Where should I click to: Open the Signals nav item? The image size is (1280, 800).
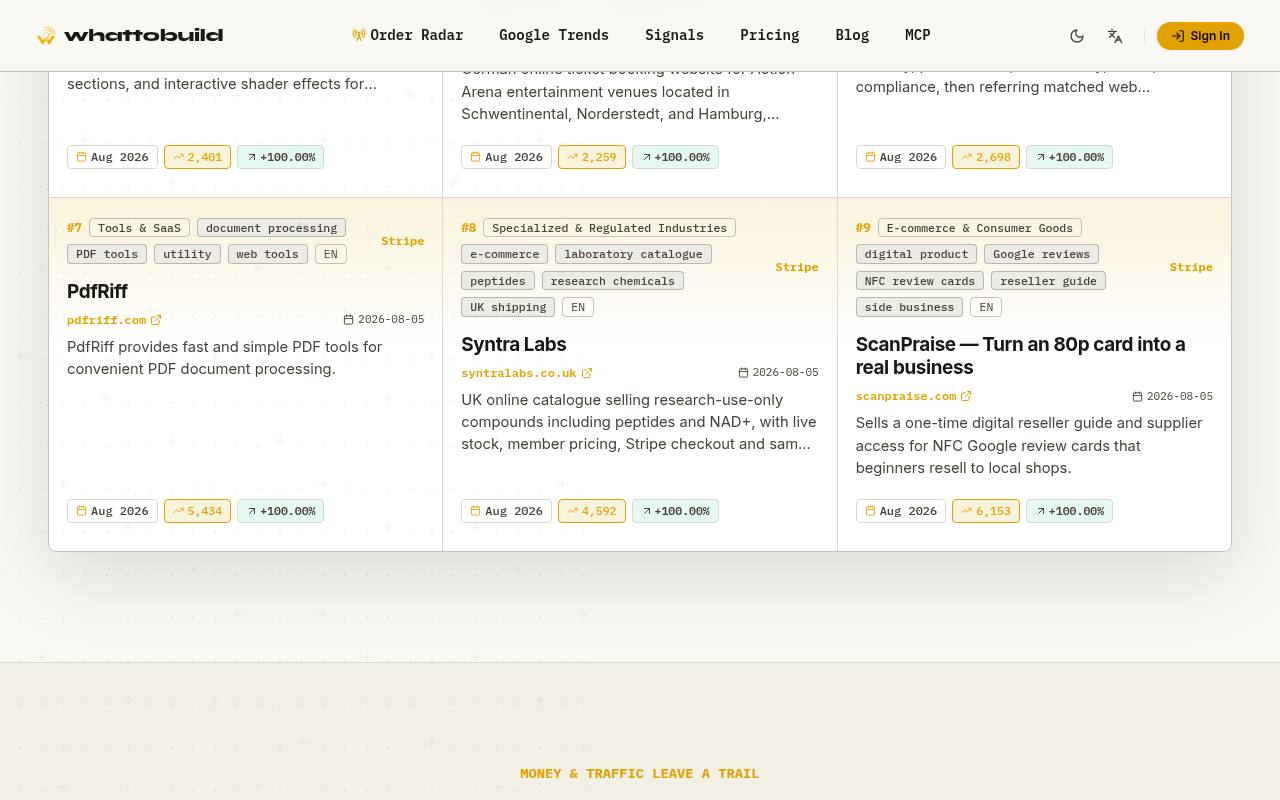pos(674,35)
